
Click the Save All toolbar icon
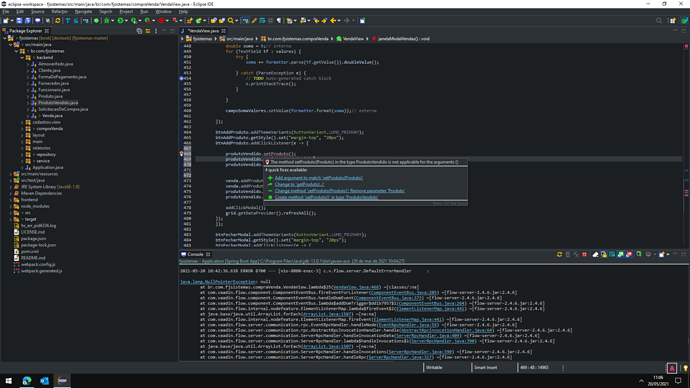coord(28,21)
